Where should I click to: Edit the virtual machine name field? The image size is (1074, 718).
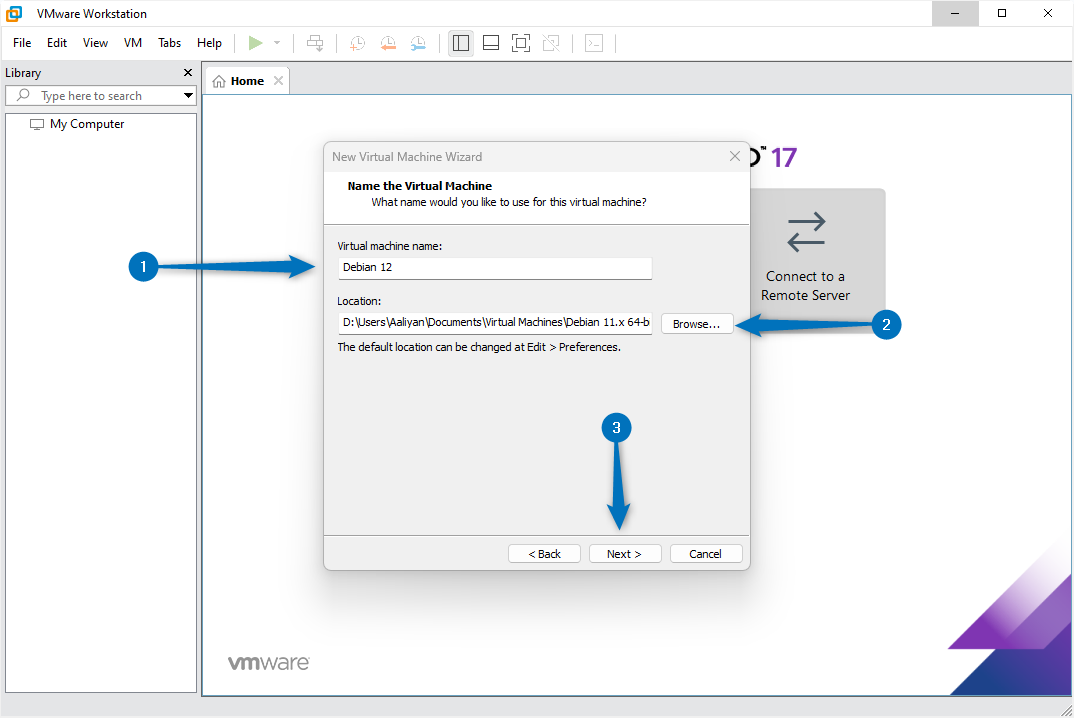(494, 268)
